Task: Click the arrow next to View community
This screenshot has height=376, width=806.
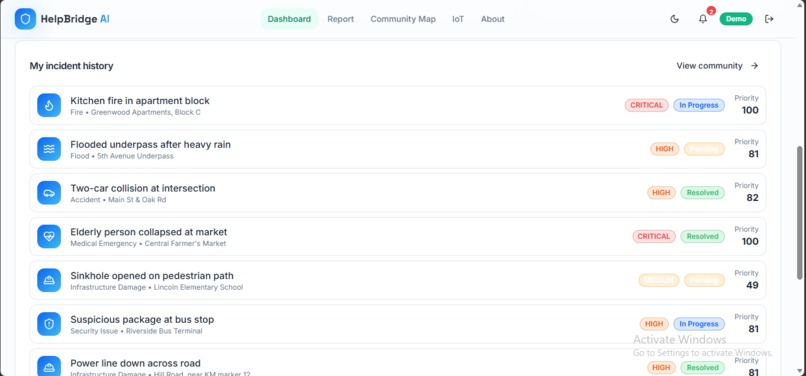Action: pos(754,66)
